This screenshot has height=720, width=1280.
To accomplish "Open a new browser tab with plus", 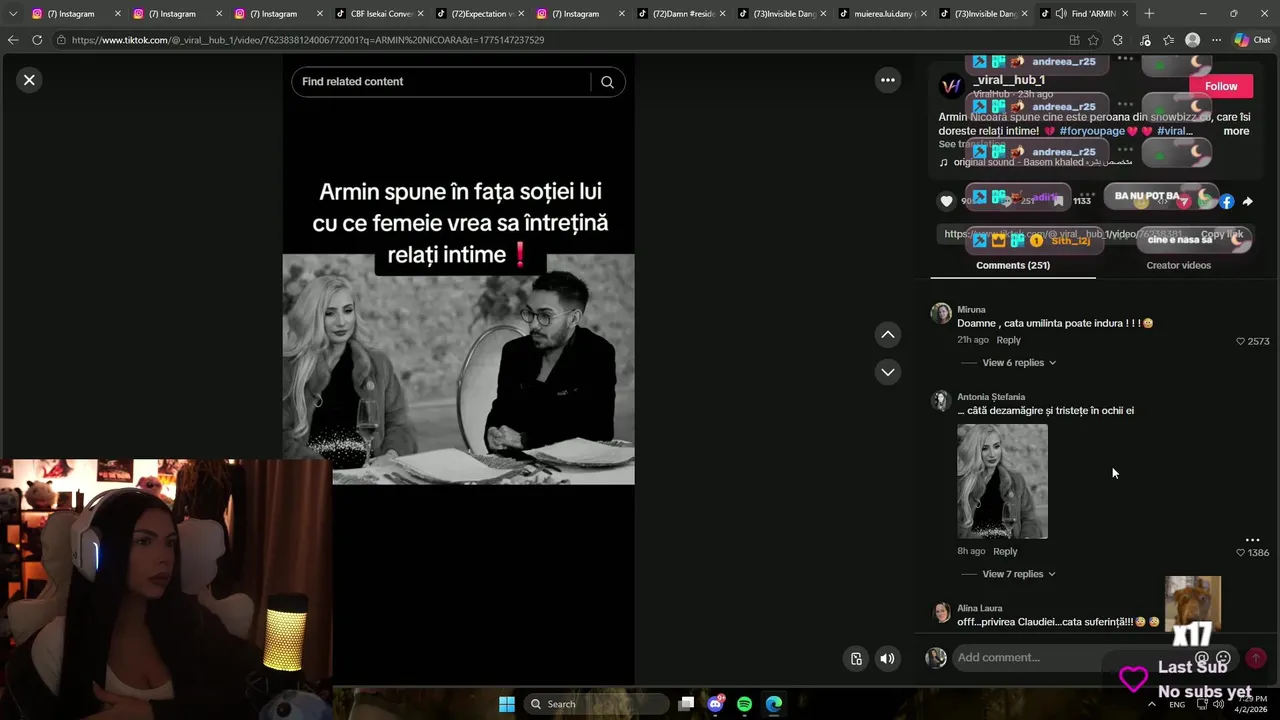I will click(x=1149, y=14).
